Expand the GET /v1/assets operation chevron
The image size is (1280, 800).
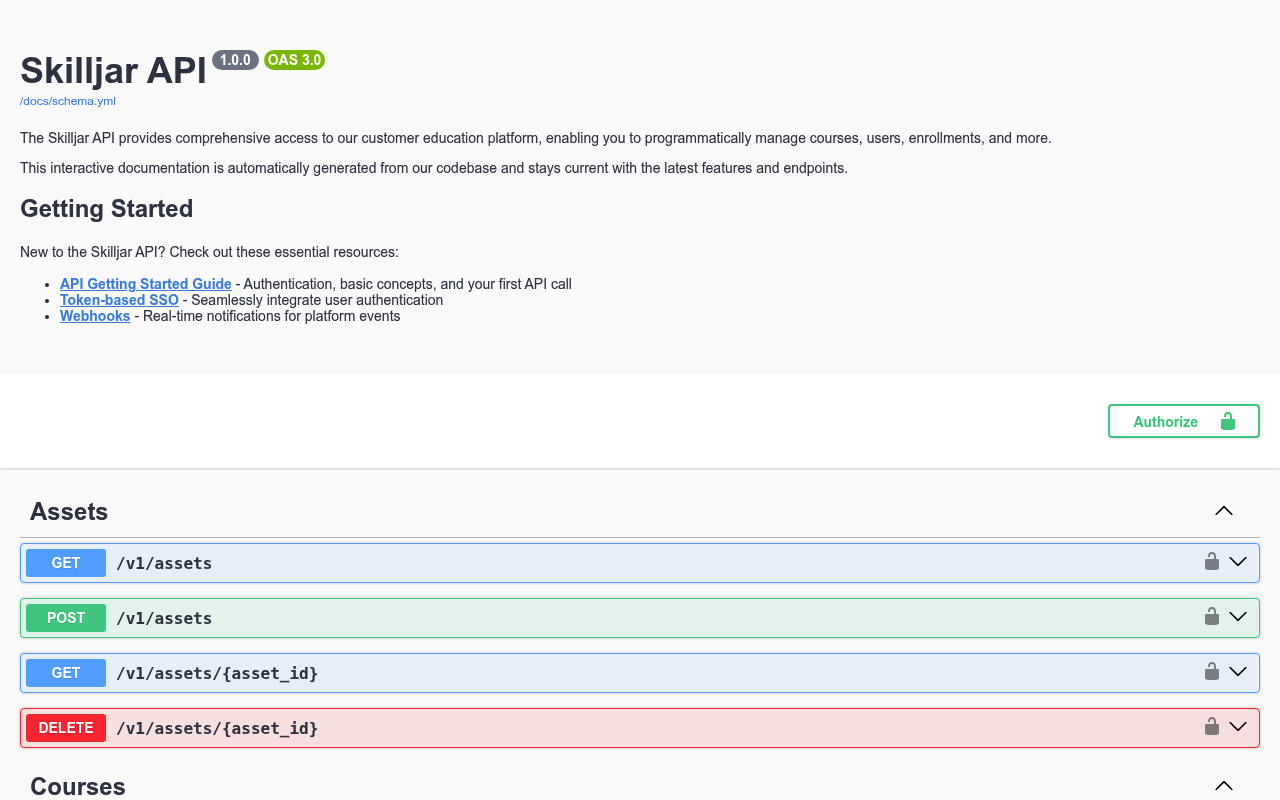tap(1238, 562)
